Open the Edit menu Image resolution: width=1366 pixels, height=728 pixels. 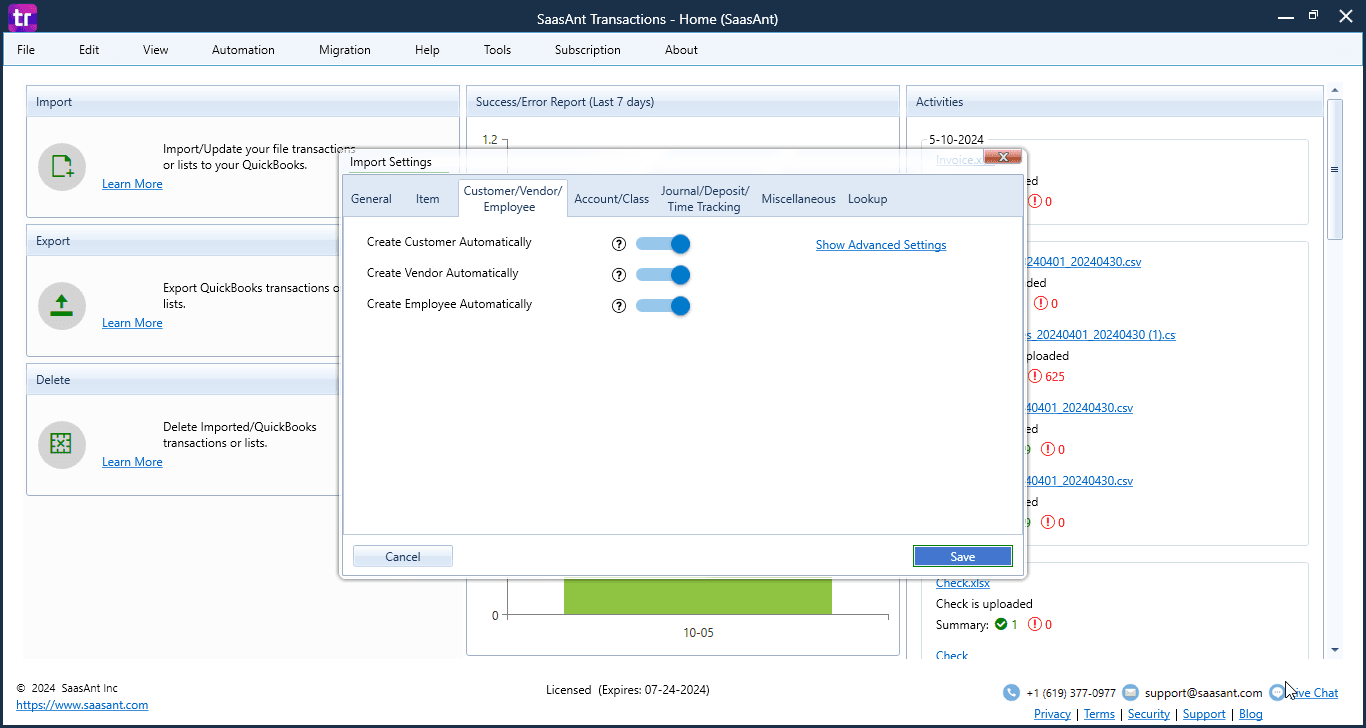[x=89, y=50]
